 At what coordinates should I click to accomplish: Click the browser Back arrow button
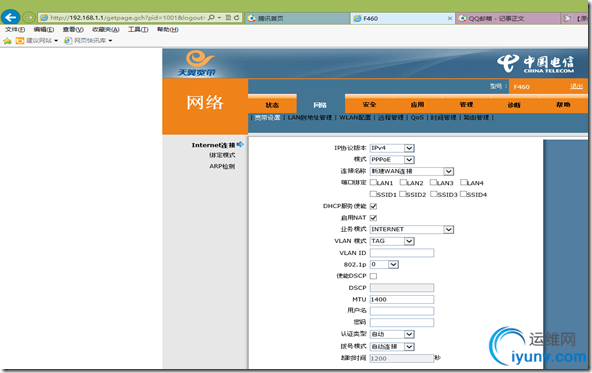coord(11,17)
